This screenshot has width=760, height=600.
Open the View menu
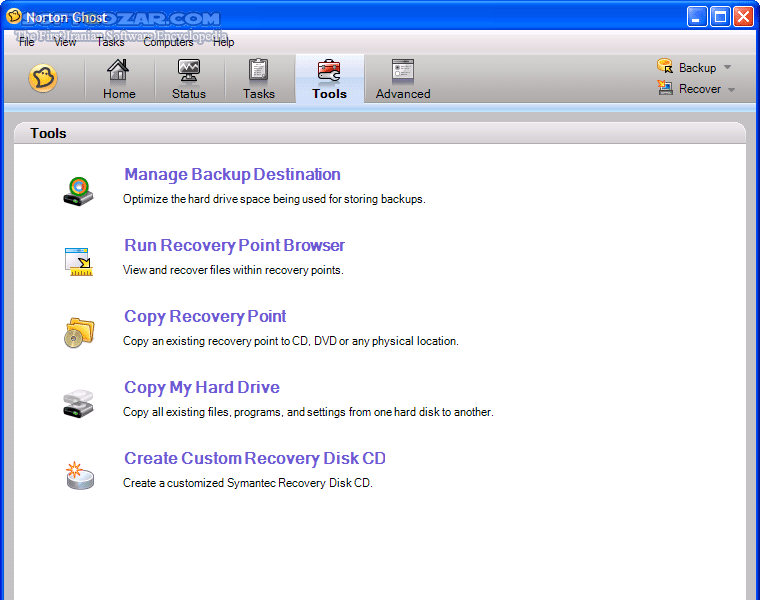[x=65, y=42]
